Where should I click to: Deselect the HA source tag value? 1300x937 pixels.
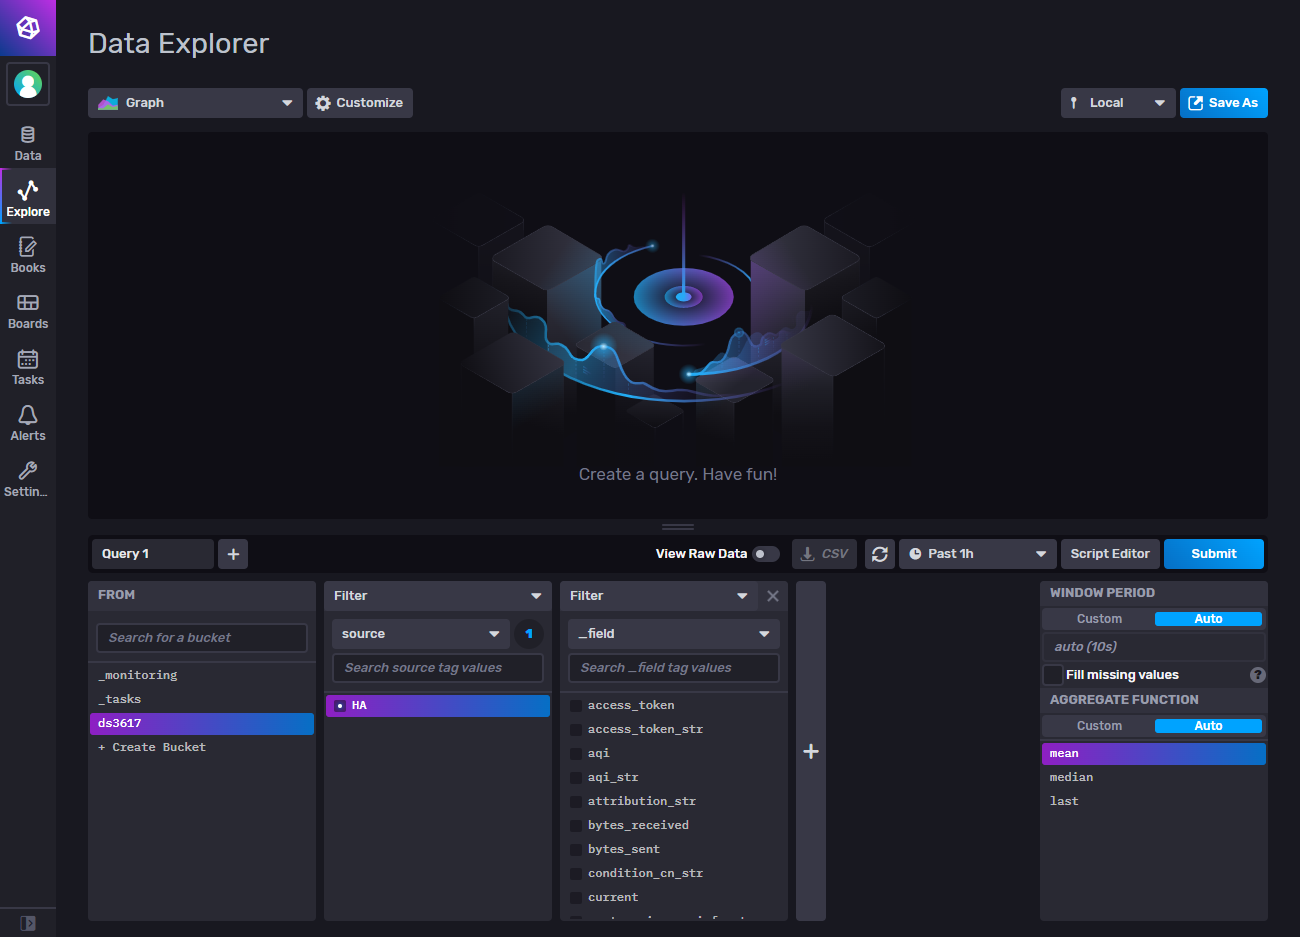point(438,706)
